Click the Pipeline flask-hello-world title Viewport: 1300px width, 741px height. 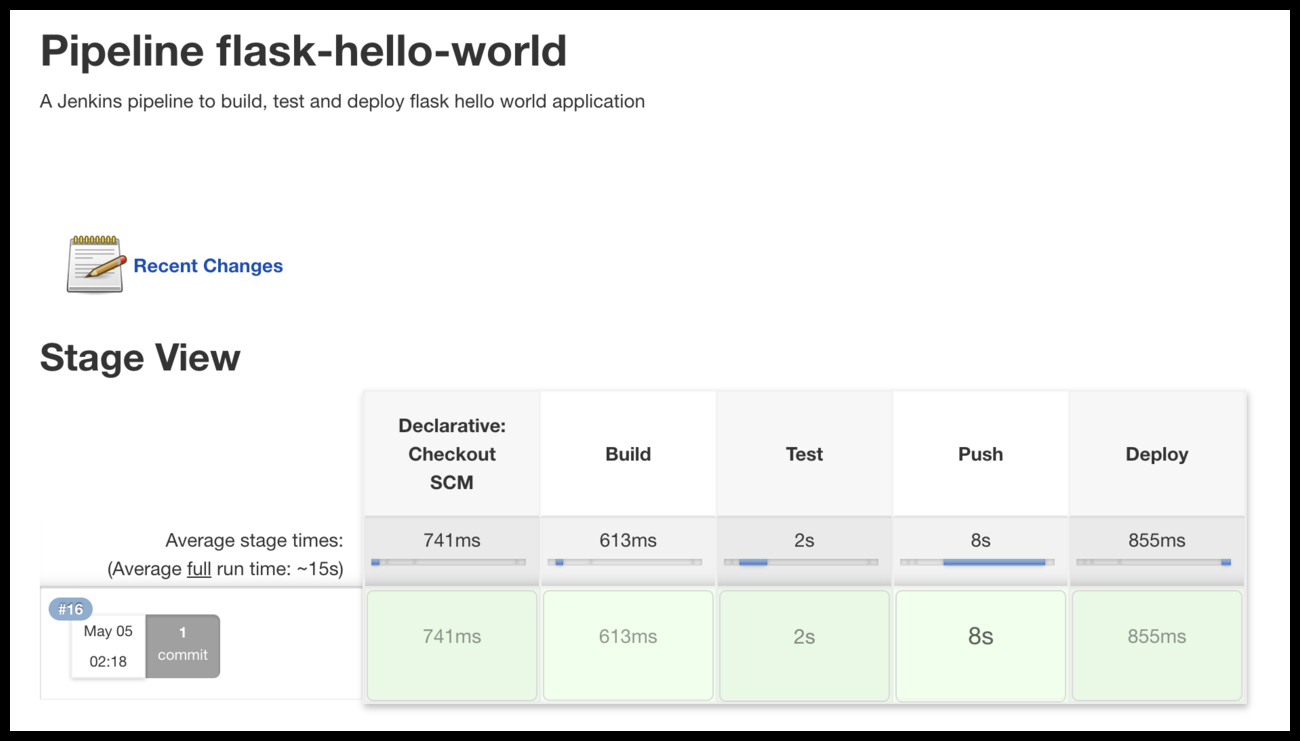(303, 51)
